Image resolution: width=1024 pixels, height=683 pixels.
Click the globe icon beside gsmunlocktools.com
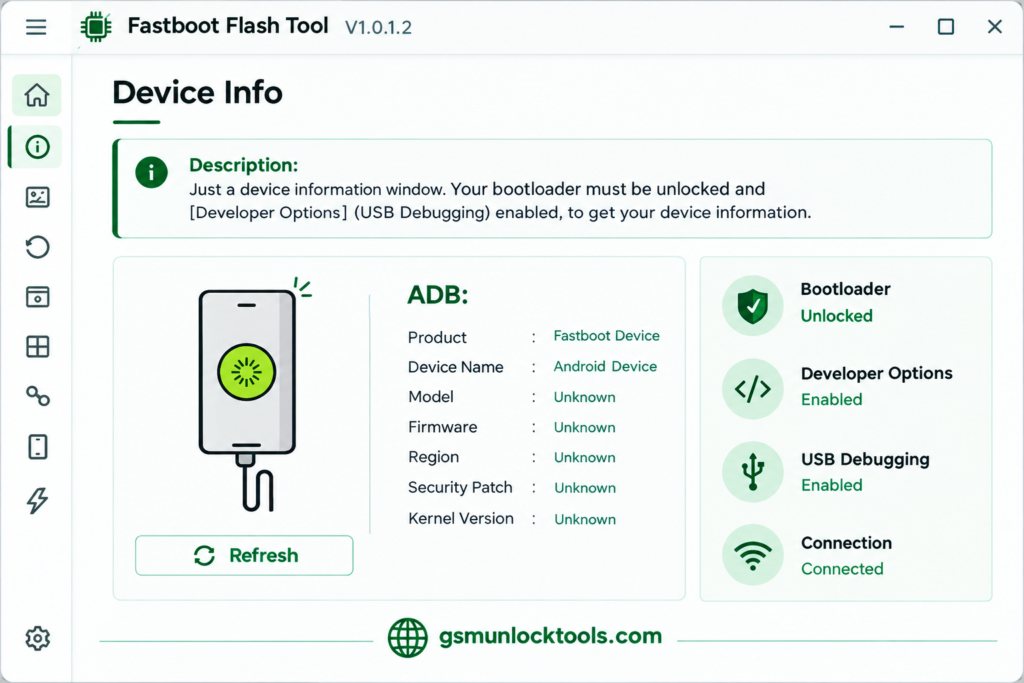tap(408, 637)
